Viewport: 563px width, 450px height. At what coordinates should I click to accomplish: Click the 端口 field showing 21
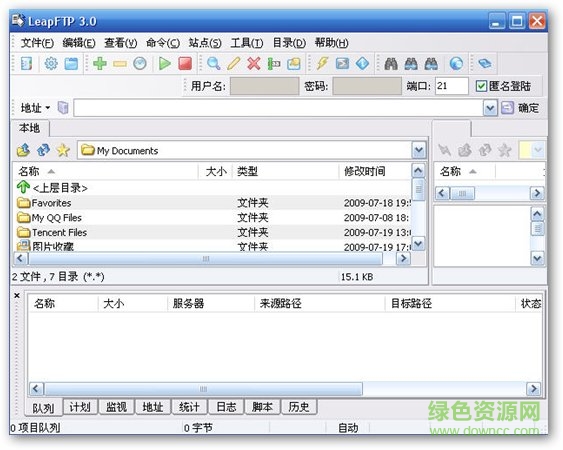452,86
